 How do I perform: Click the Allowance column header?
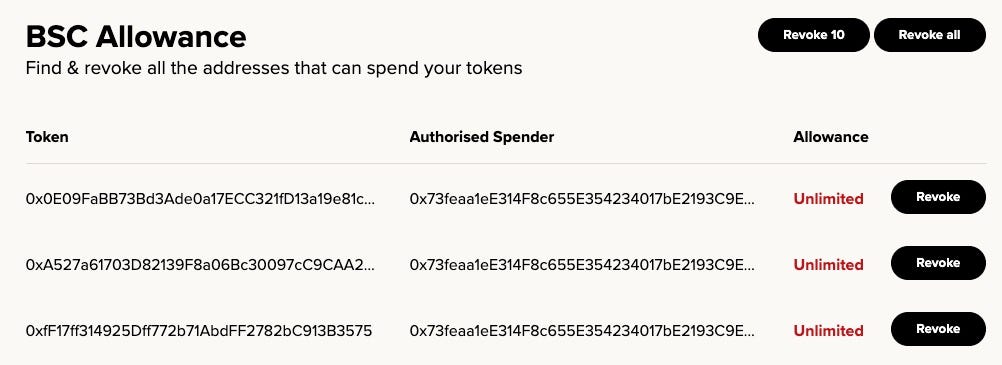click(x=831, y=137)
